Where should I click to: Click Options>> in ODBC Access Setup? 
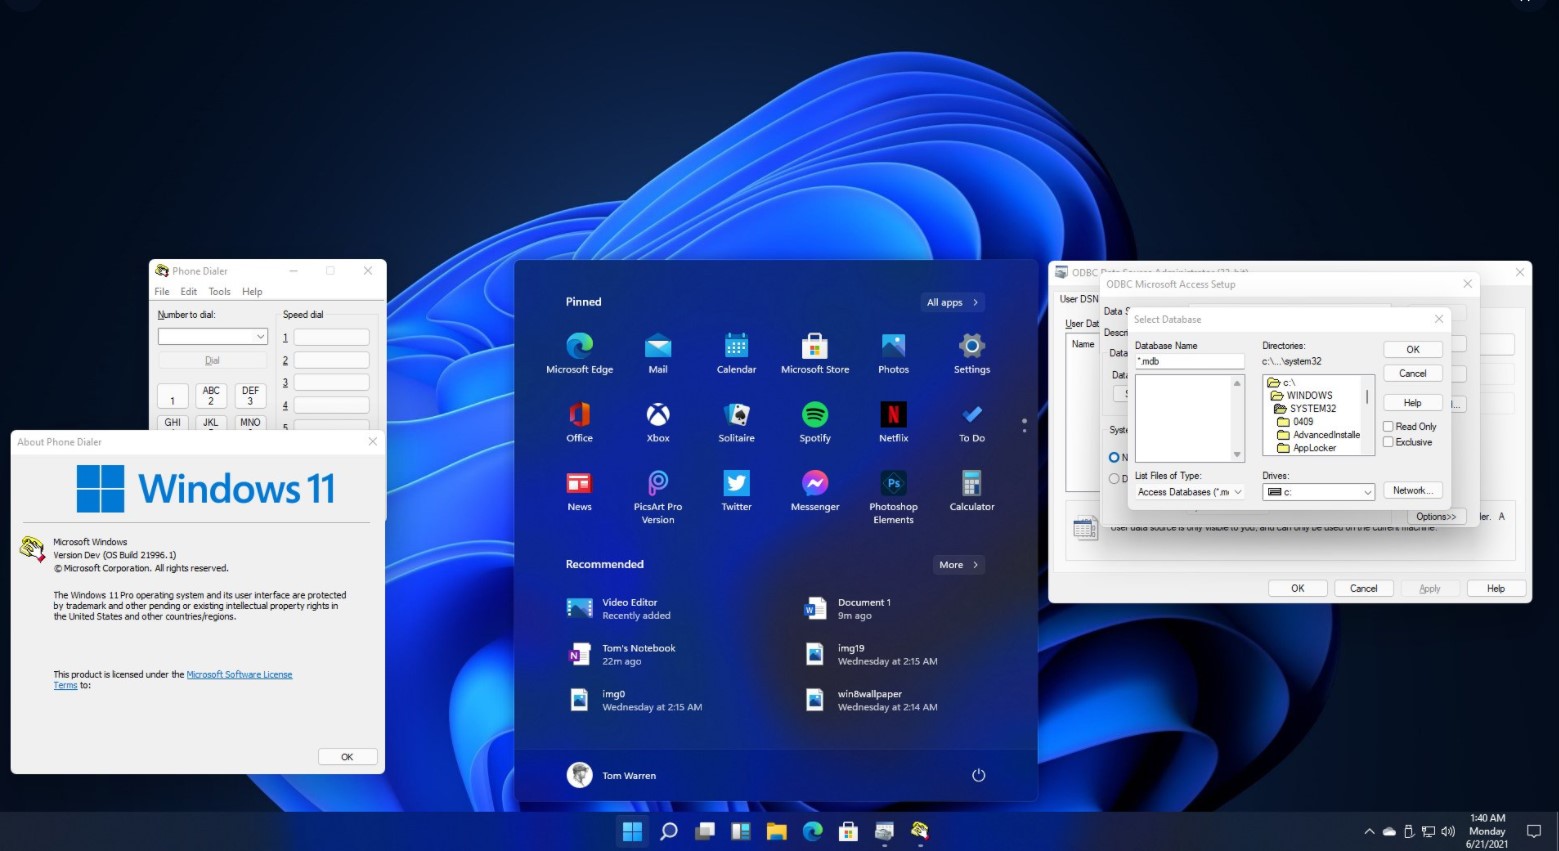pos(1436,517)
